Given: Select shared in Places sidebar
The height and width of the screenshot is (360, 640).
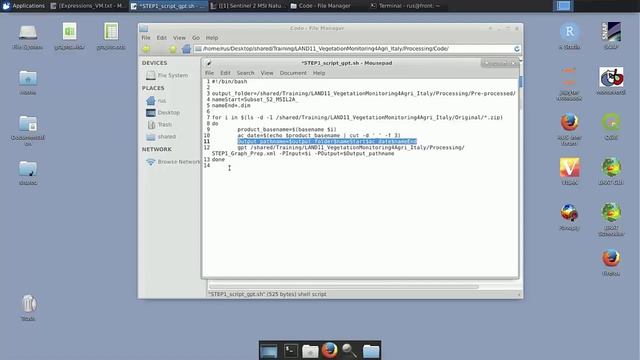Looking at the screenshot, I should coord(162,137).
